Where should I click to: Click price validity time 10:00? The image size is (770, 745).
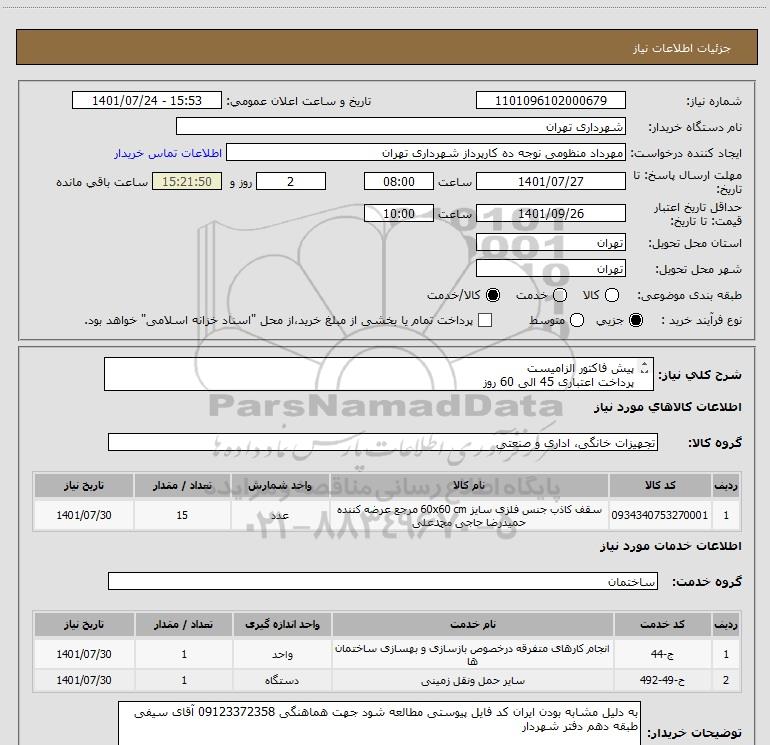[399, 213]
